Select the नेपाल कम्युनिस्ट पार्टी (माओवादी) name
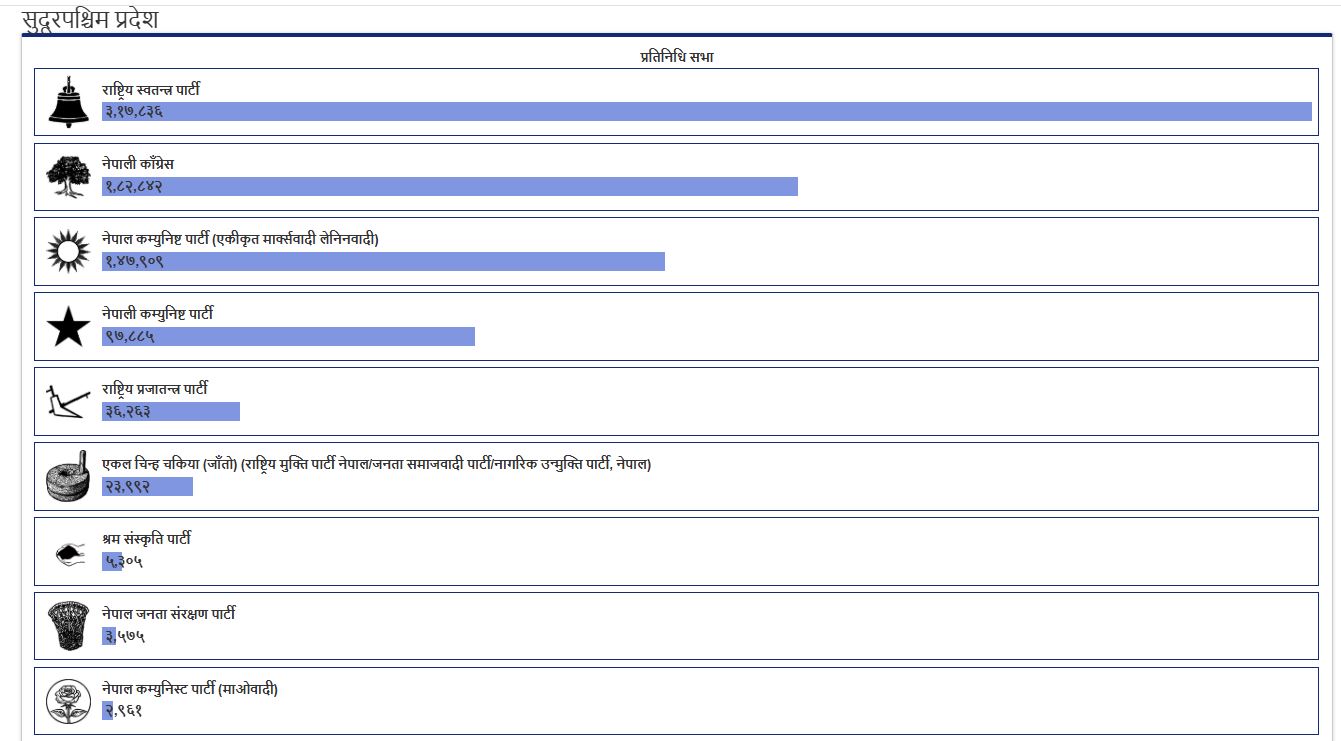Image resolution: width=1341 pixels, height=741 pixels. [189, 689]
